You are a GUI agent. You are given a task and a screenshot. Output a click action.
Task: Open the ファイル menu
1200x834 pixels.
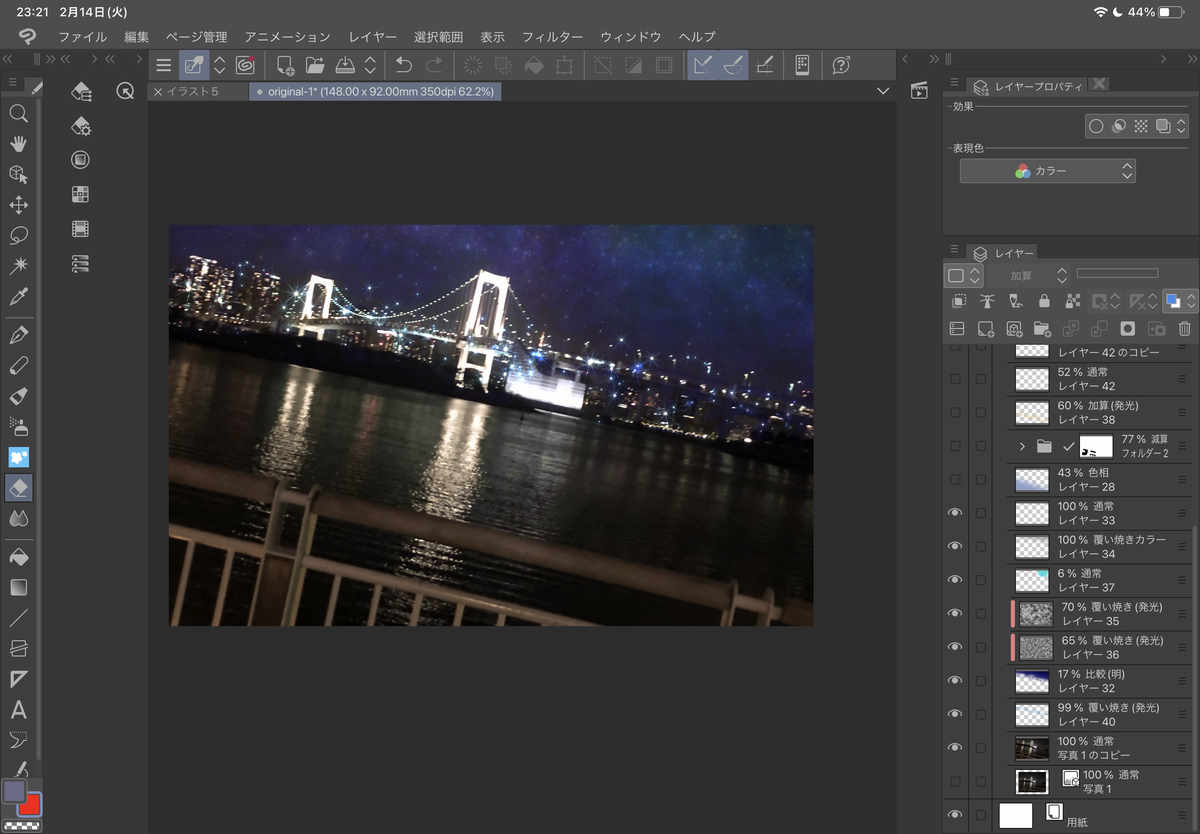click(x=82, y=36)
